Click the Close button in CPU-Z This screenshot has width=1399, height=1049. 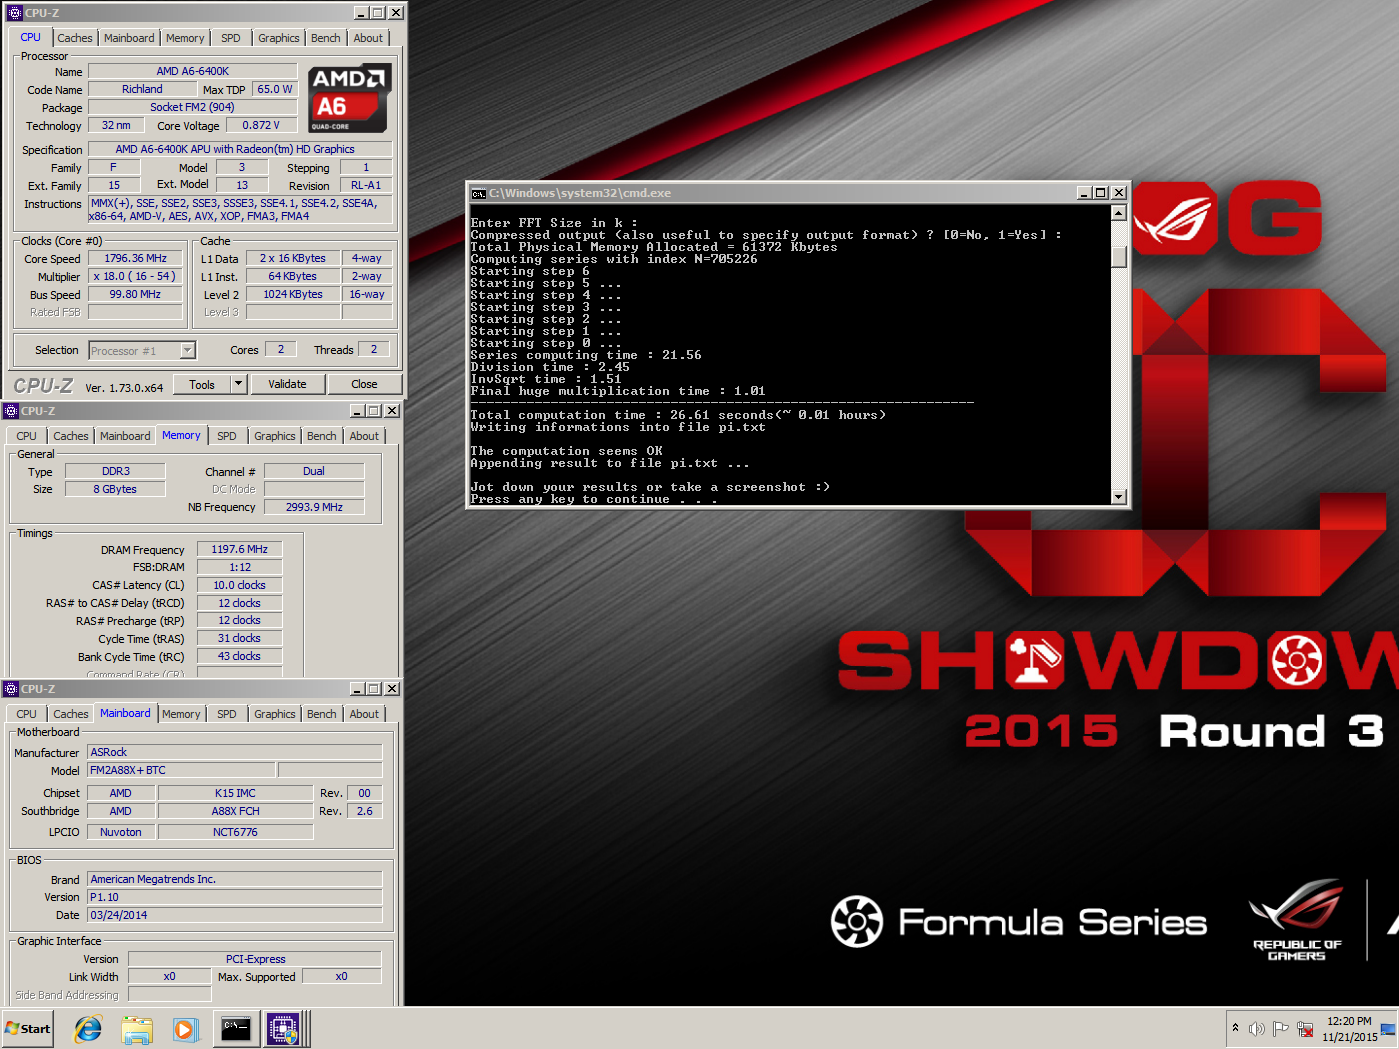tap(364, 384)
